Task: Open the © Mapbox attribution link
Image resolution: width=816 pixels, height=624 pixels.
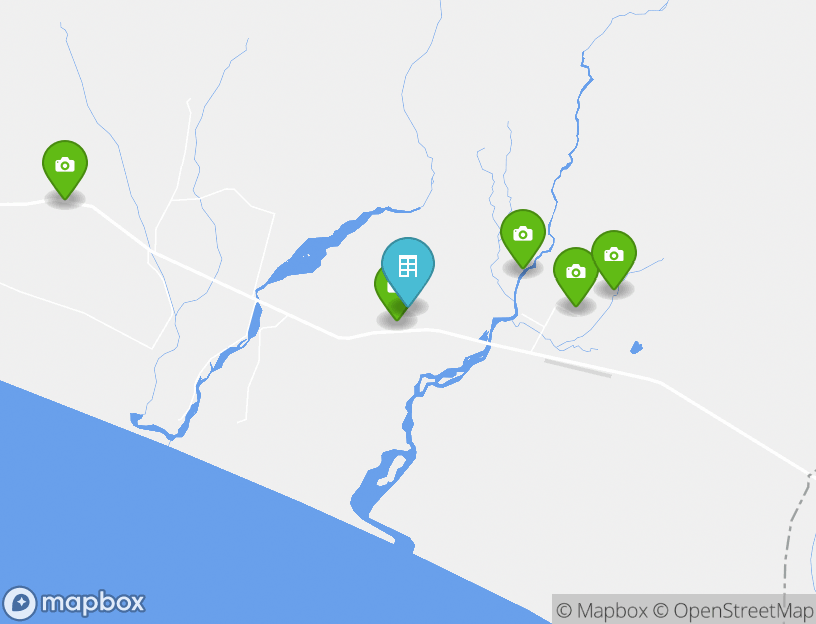Action: (602, 610)
